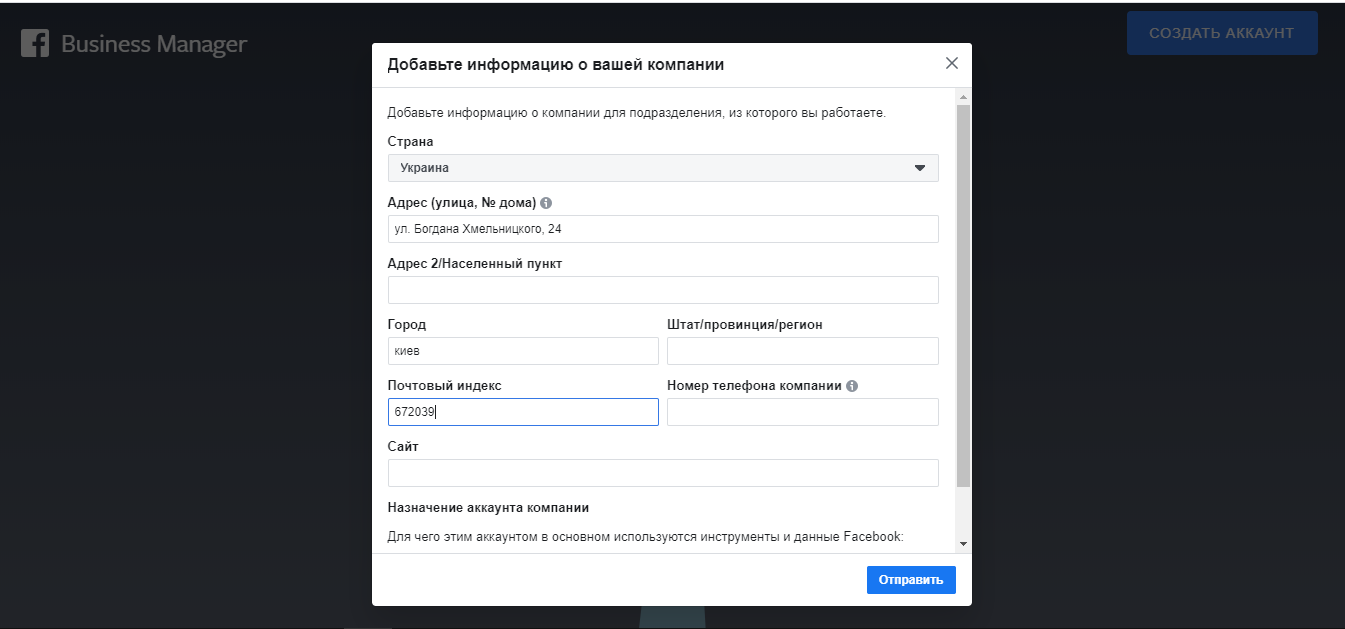Close the company information dialog
Viewport: 1345px width, 629px height.
[x=951, y=63]
